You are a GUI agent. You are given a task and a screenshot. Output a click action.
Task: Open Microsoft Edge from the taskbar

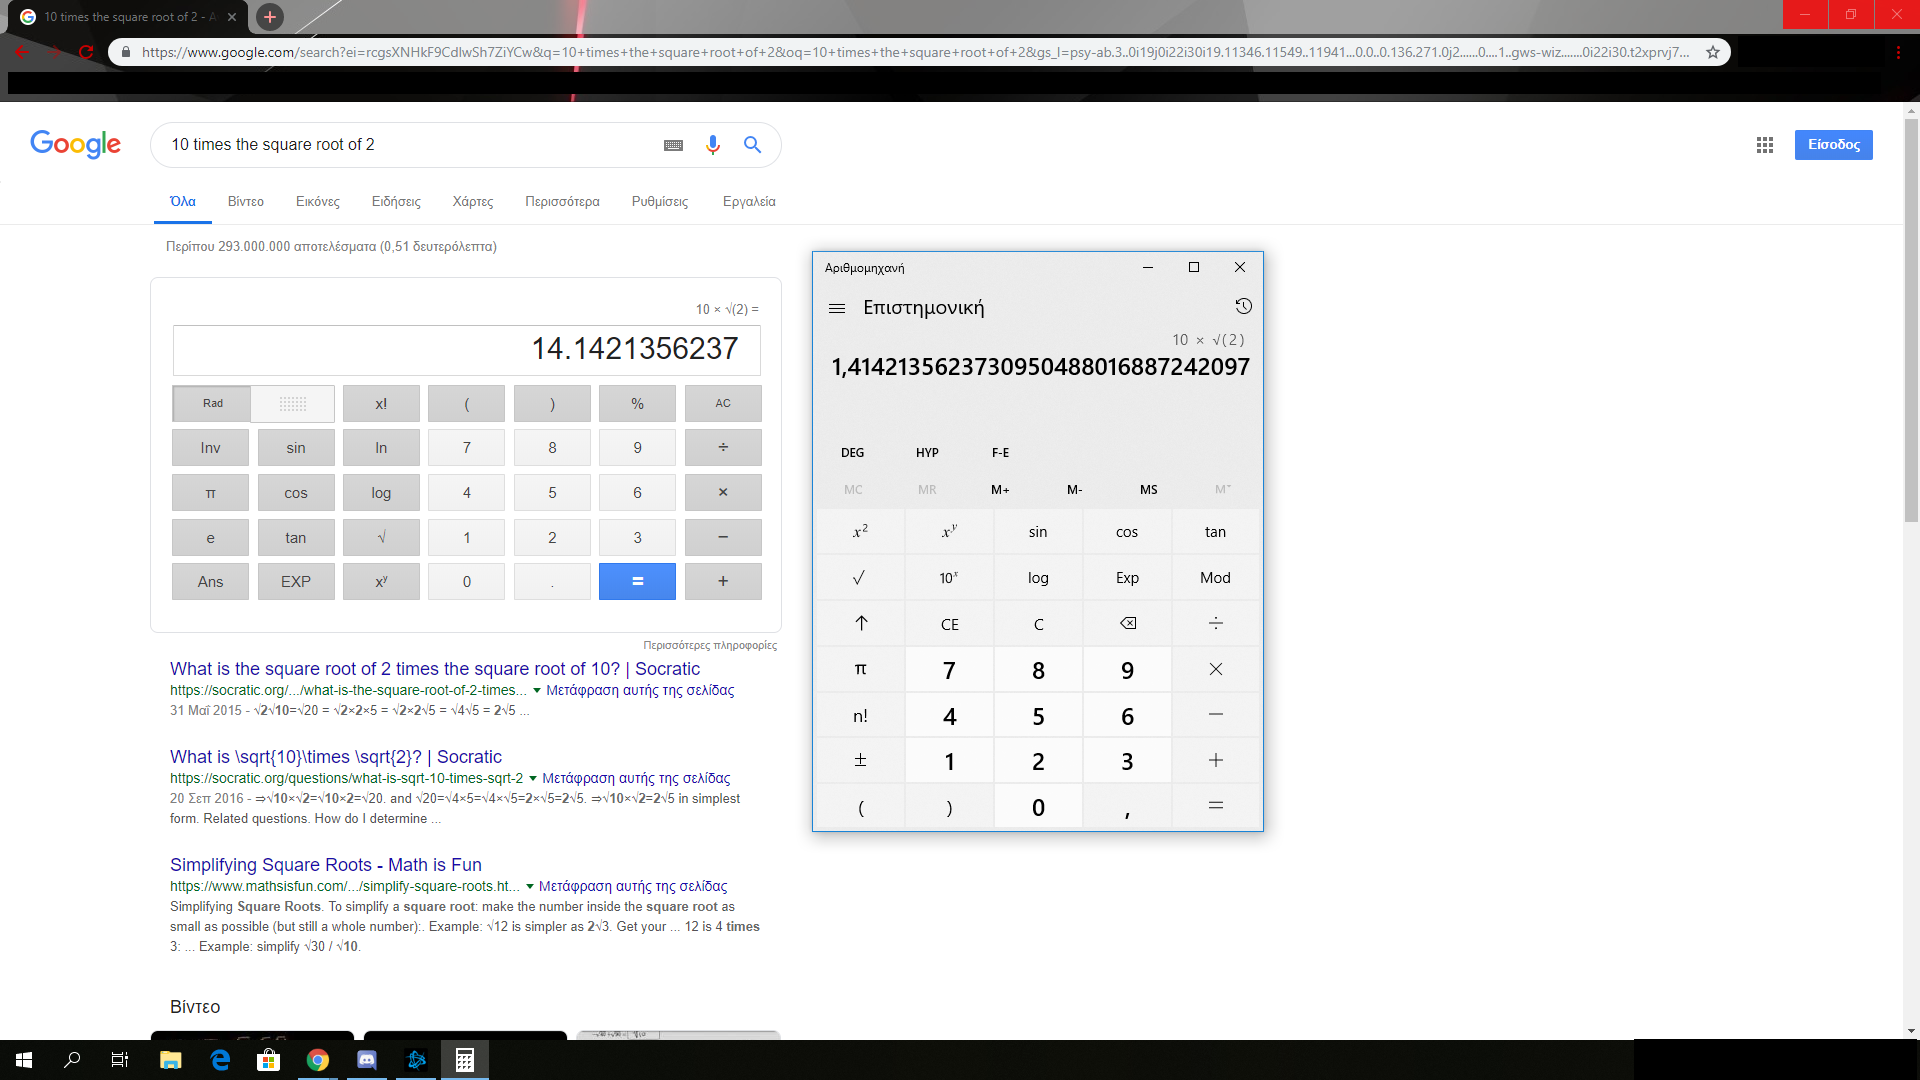pyautogui.click(x=220, y=1060)
